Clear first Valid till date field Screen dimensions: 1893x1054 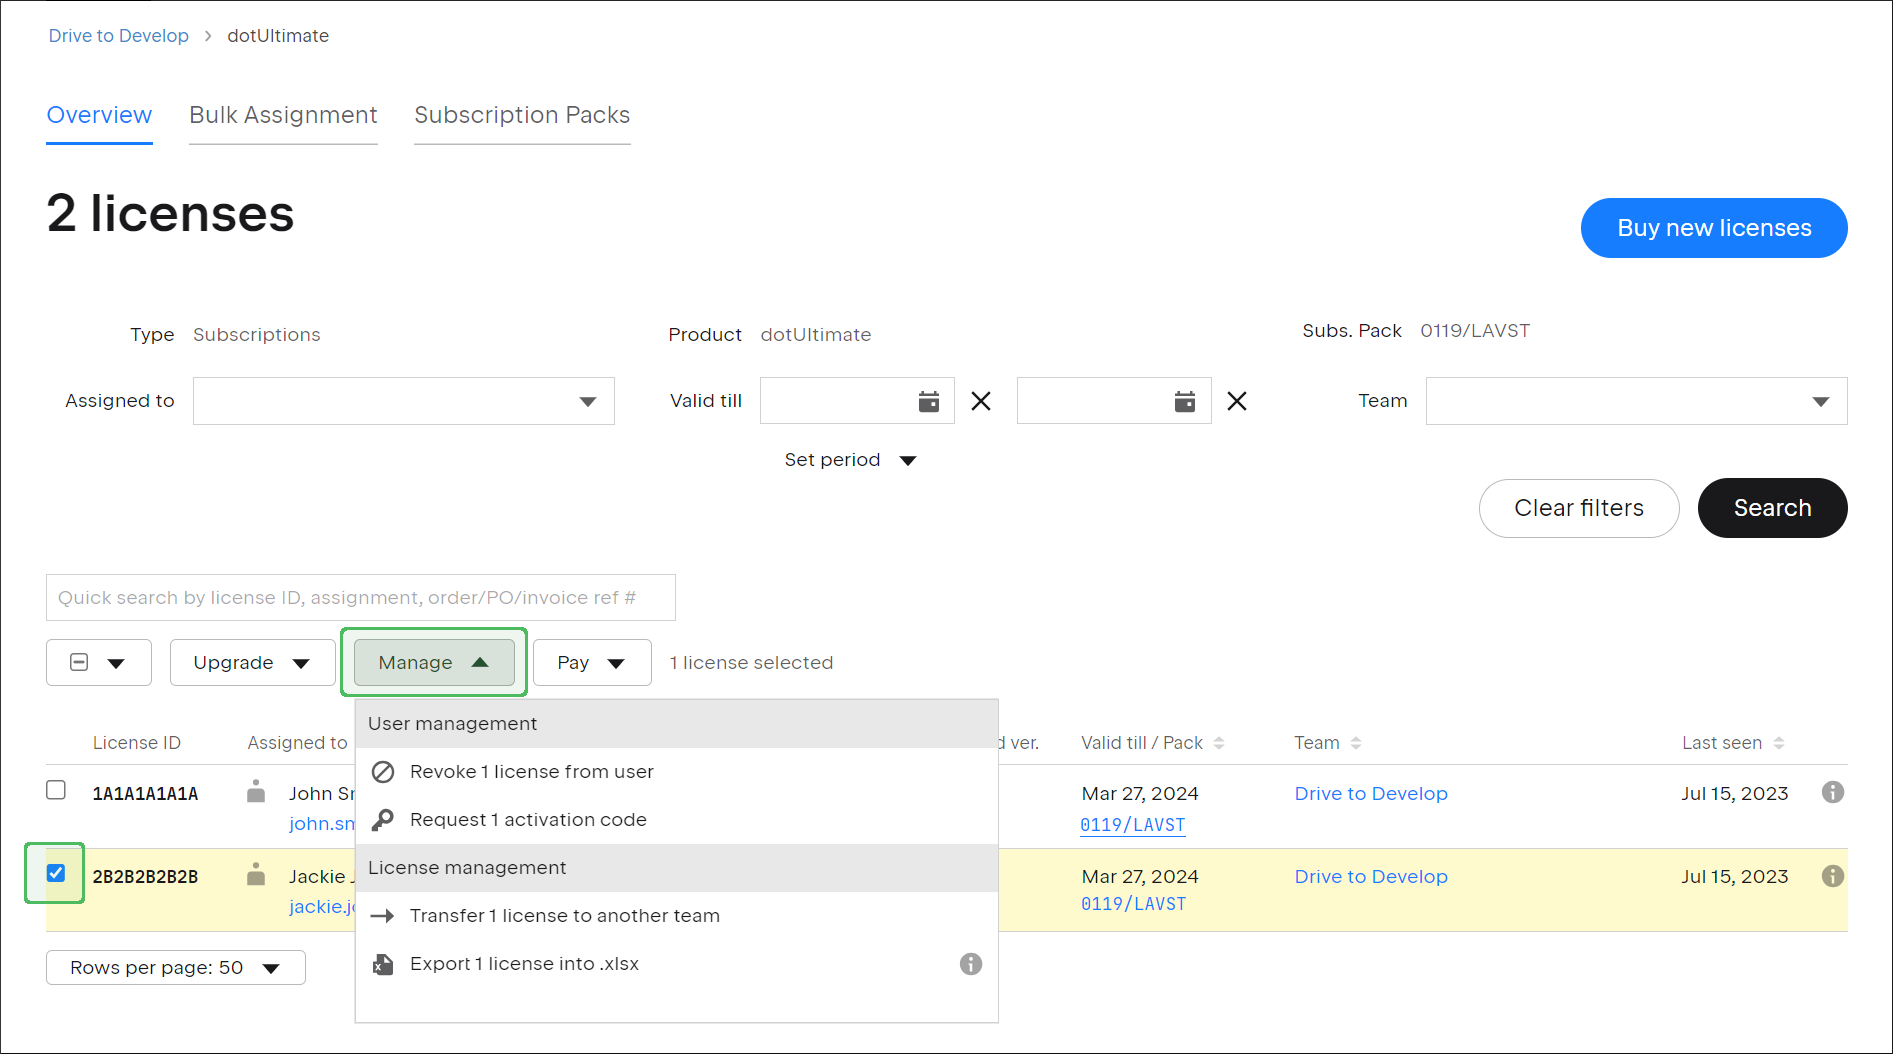tap(981, 401)
